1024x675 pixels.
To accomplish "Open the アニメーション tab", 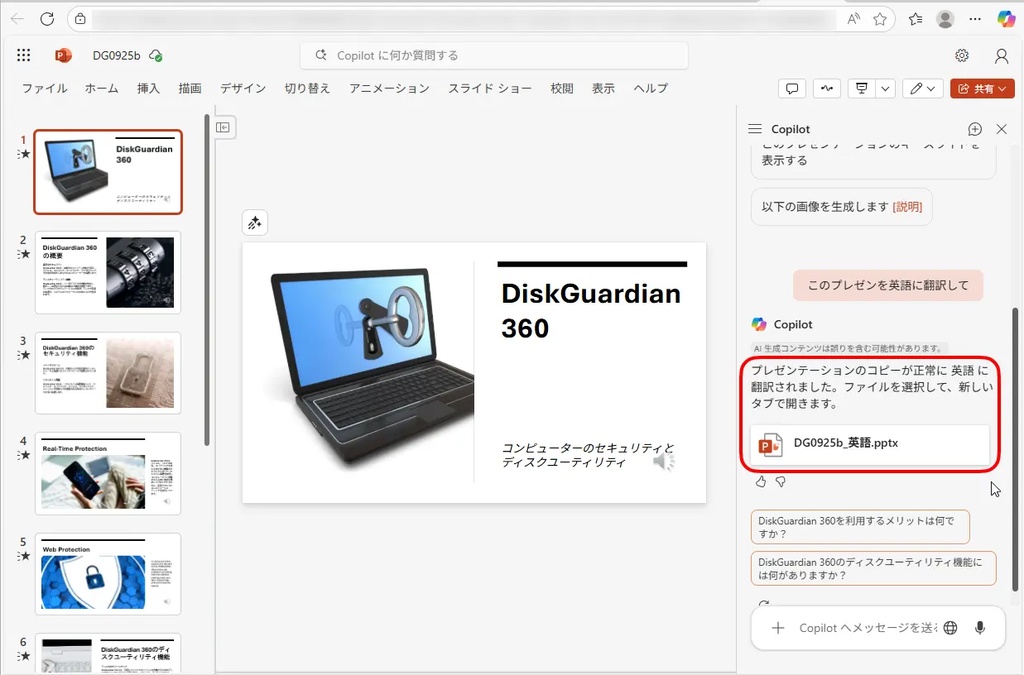I will (x=389, y=88).
